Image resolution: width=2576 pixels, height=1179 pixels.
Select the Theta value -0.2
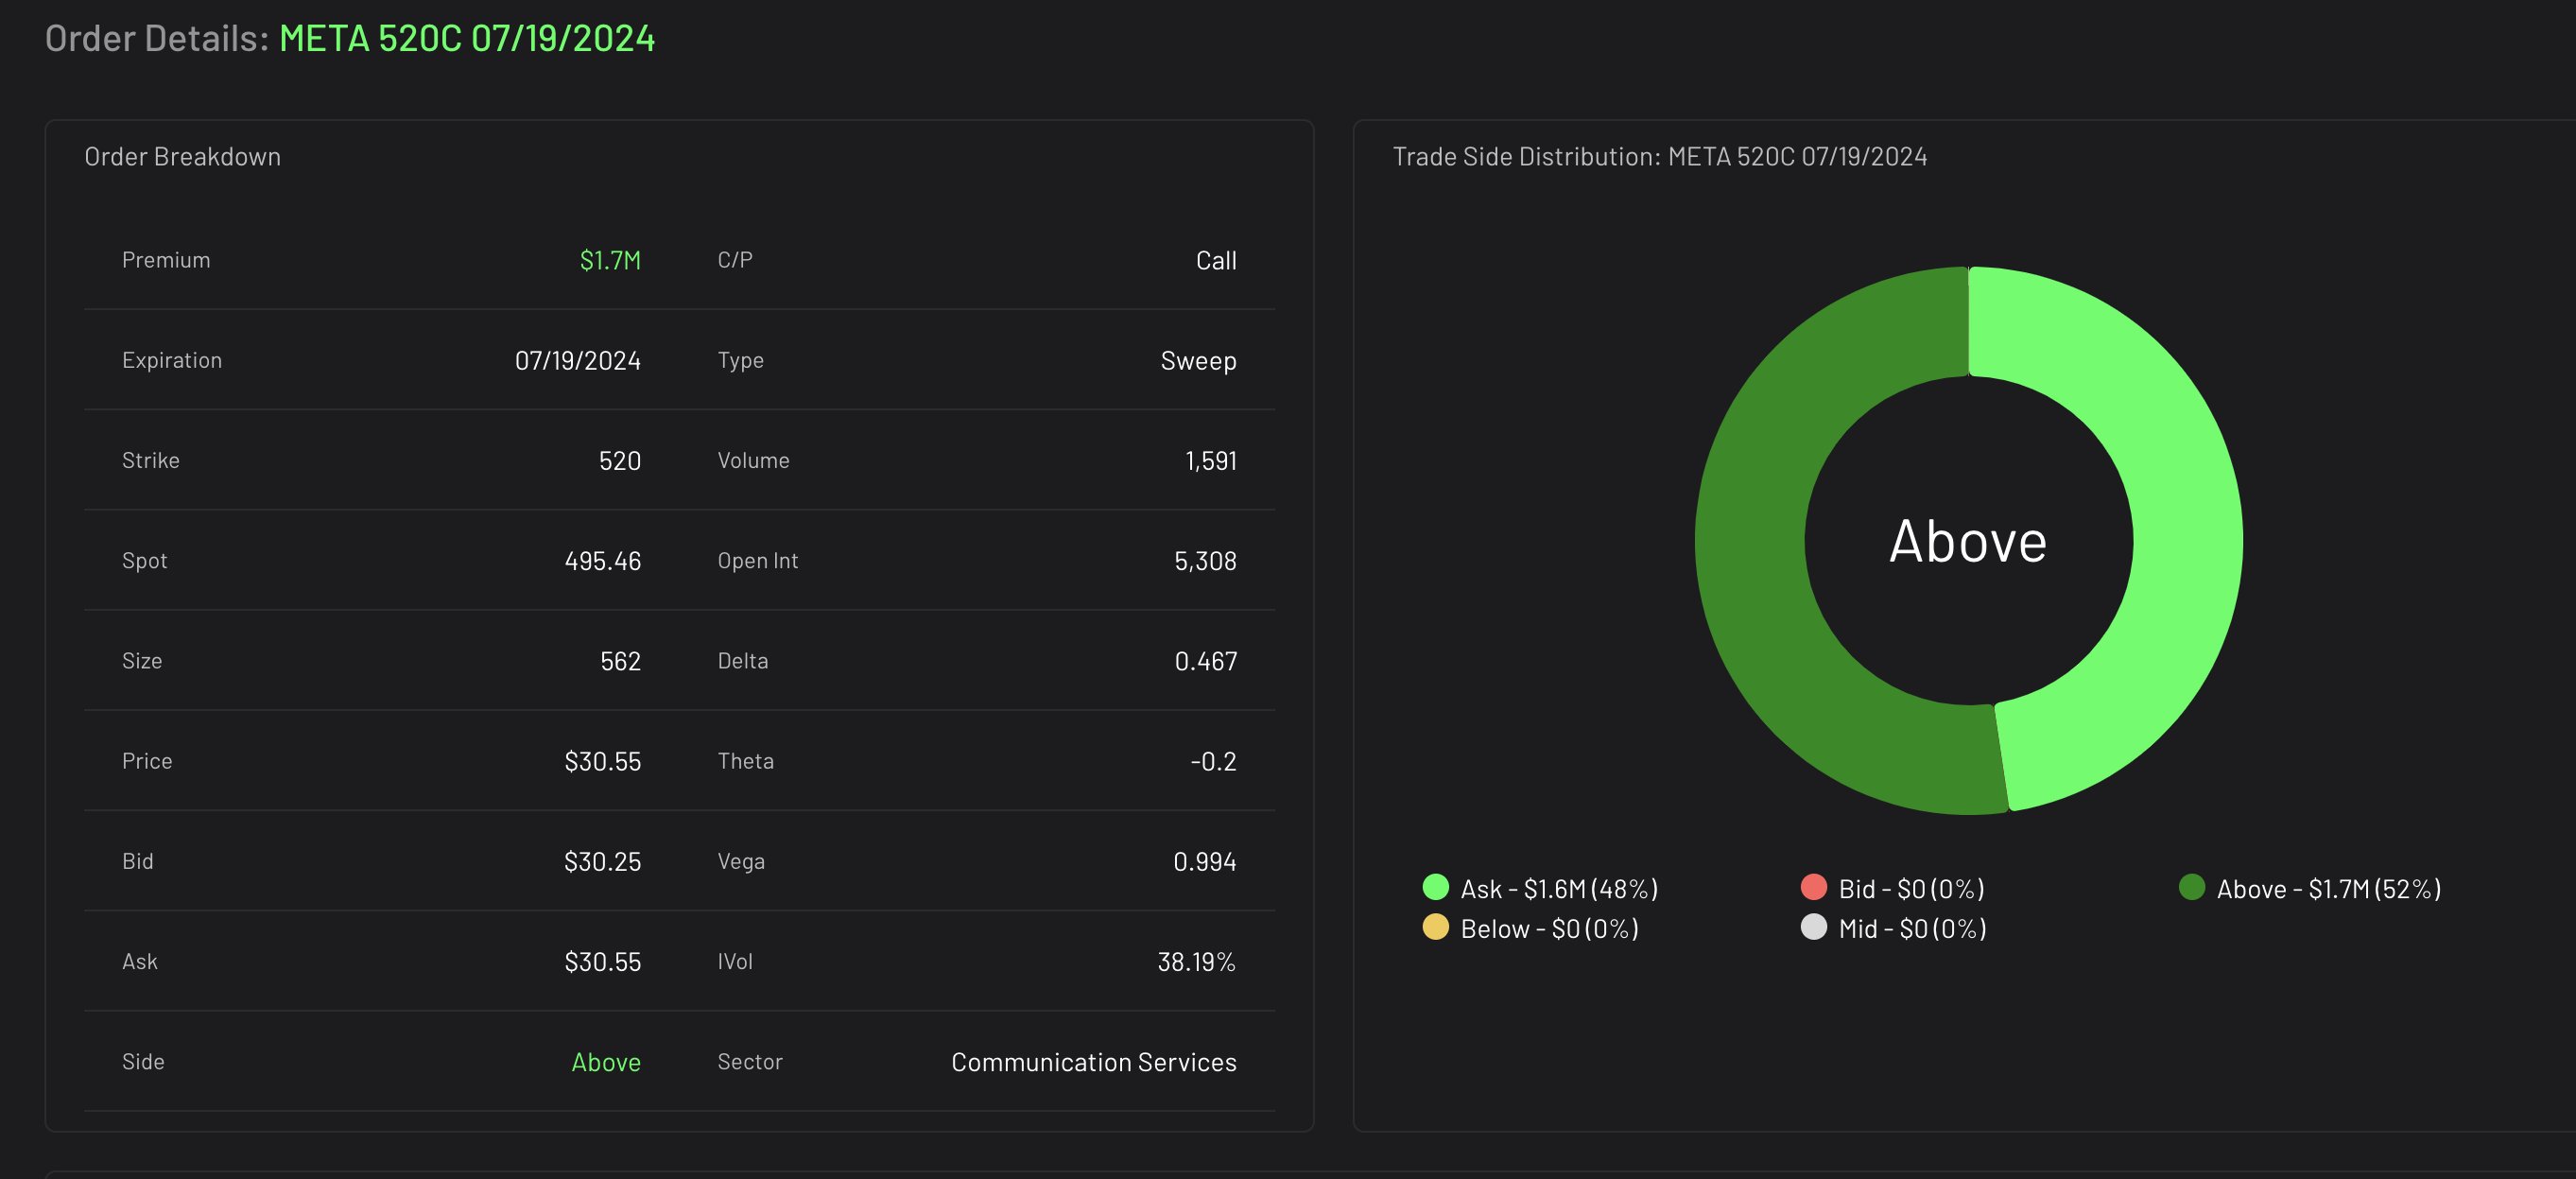coord(1213,761)
